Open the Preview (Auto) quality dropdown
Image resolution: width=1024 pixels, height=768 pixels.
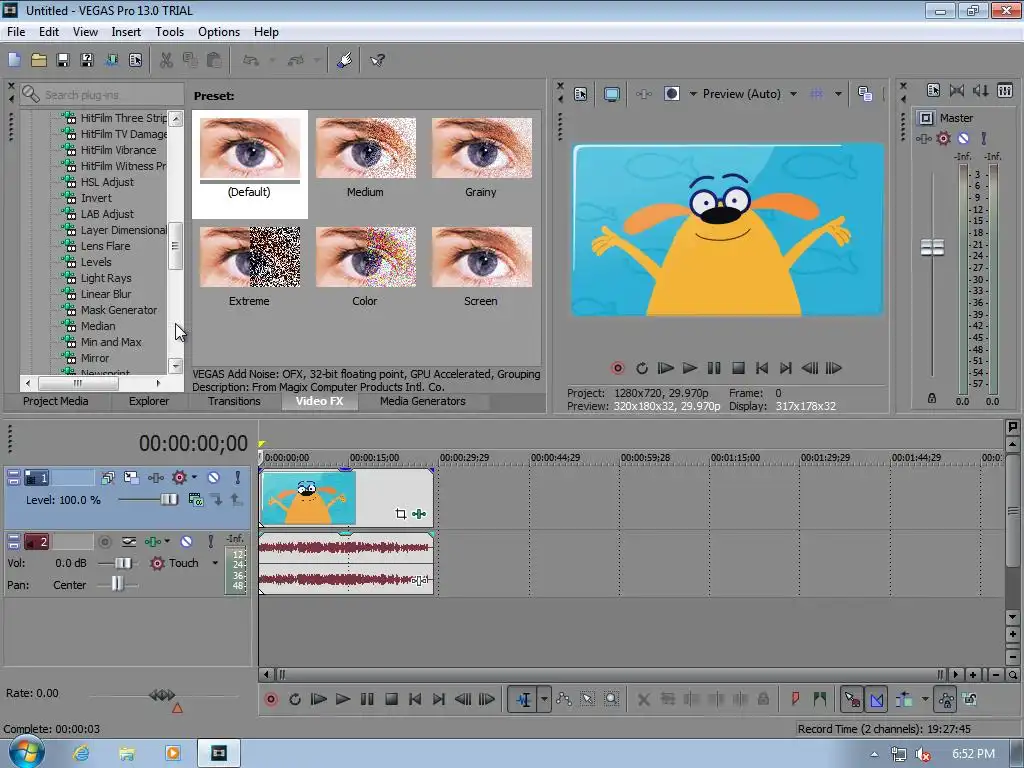point(793,94)
